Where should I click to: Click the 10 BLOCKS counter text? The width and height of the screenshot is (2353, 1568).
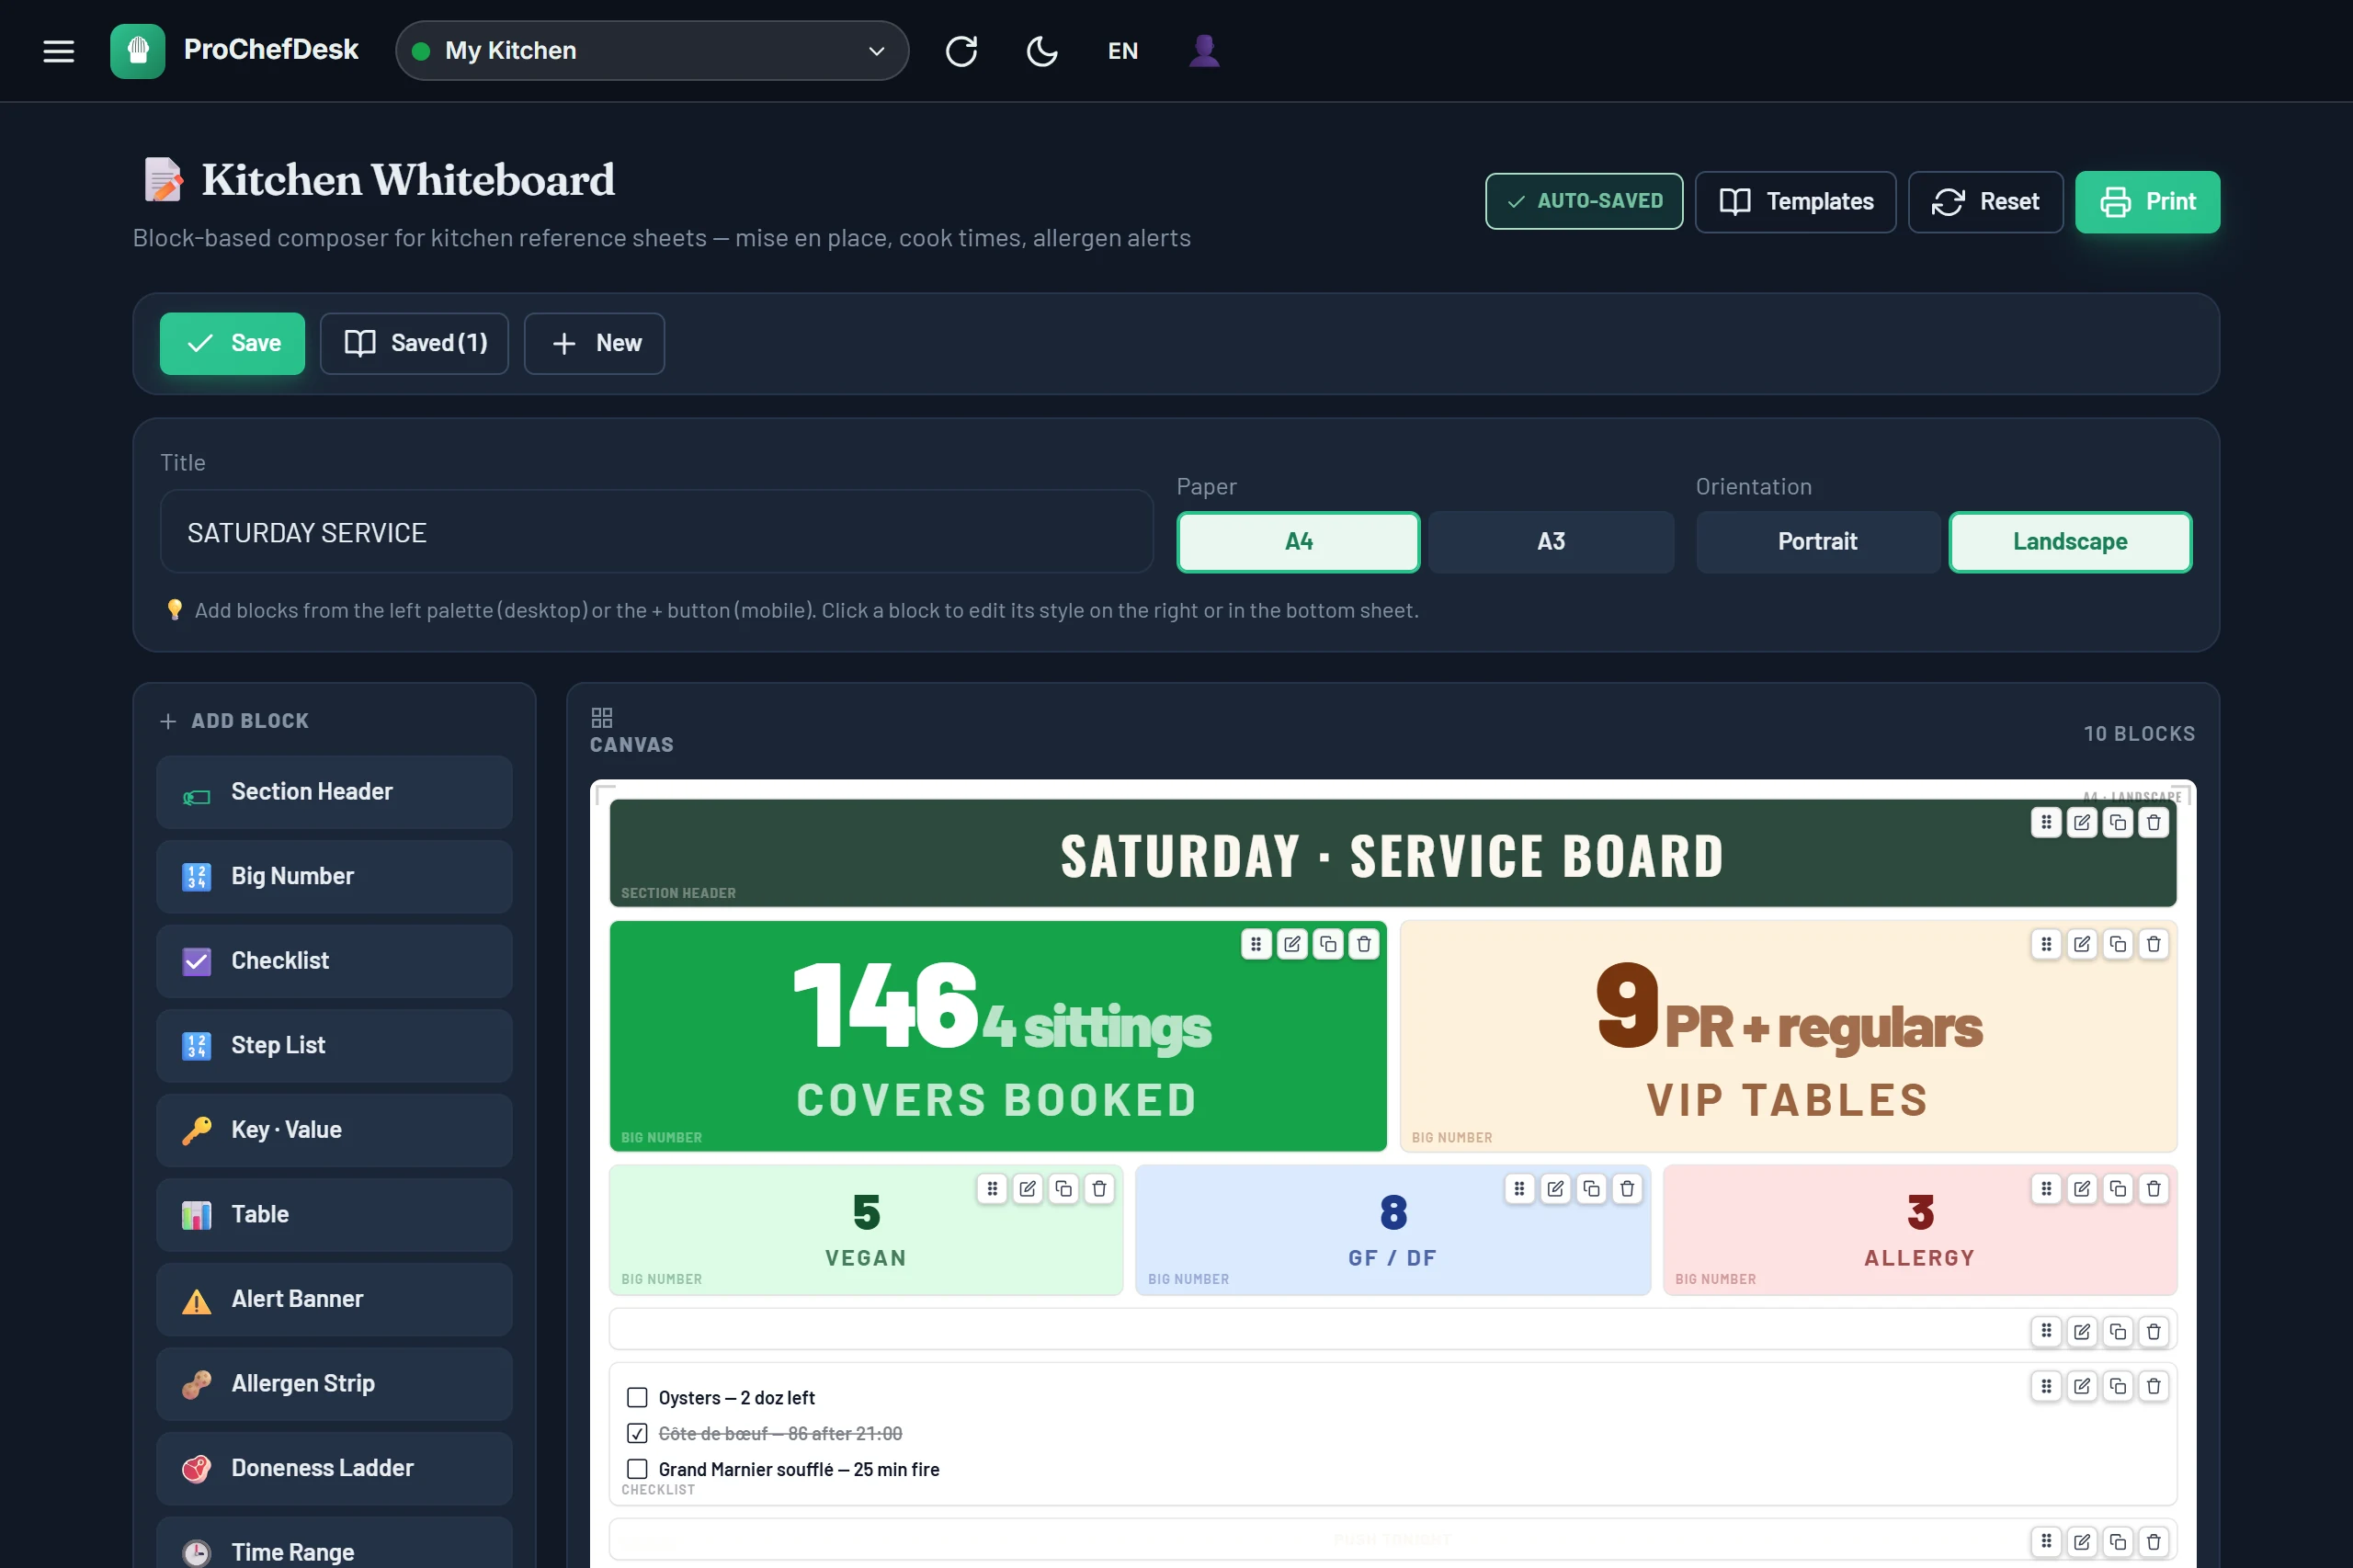click(2140, 734)
